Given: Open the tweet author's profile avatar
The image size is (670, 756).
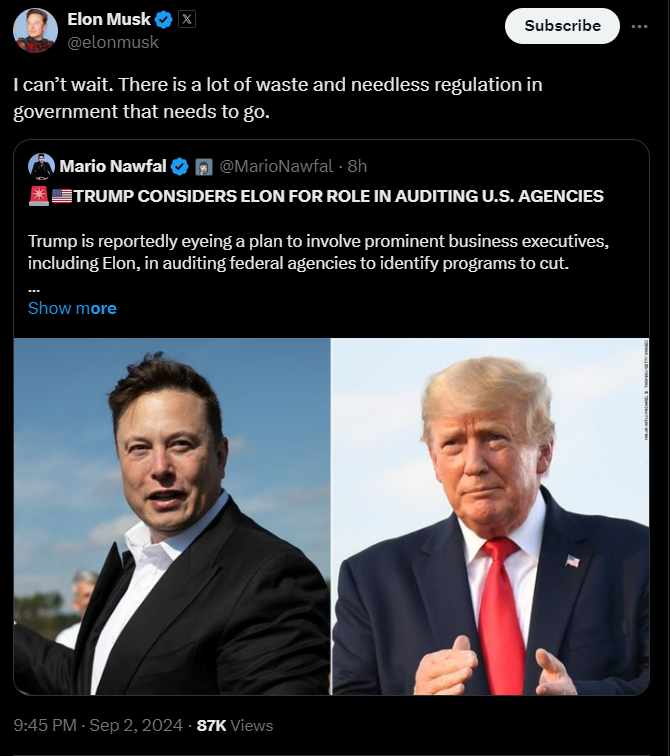Looking at the screenshot, I should point(35,30).
